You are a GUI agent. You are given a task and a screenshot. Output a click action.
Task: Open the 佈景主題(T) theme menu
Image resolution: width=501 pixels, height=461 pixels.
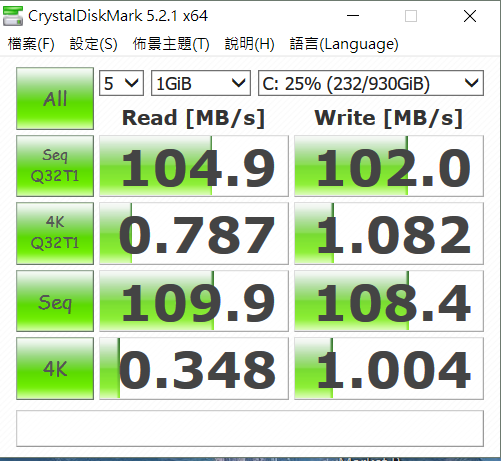pos(171,44)
